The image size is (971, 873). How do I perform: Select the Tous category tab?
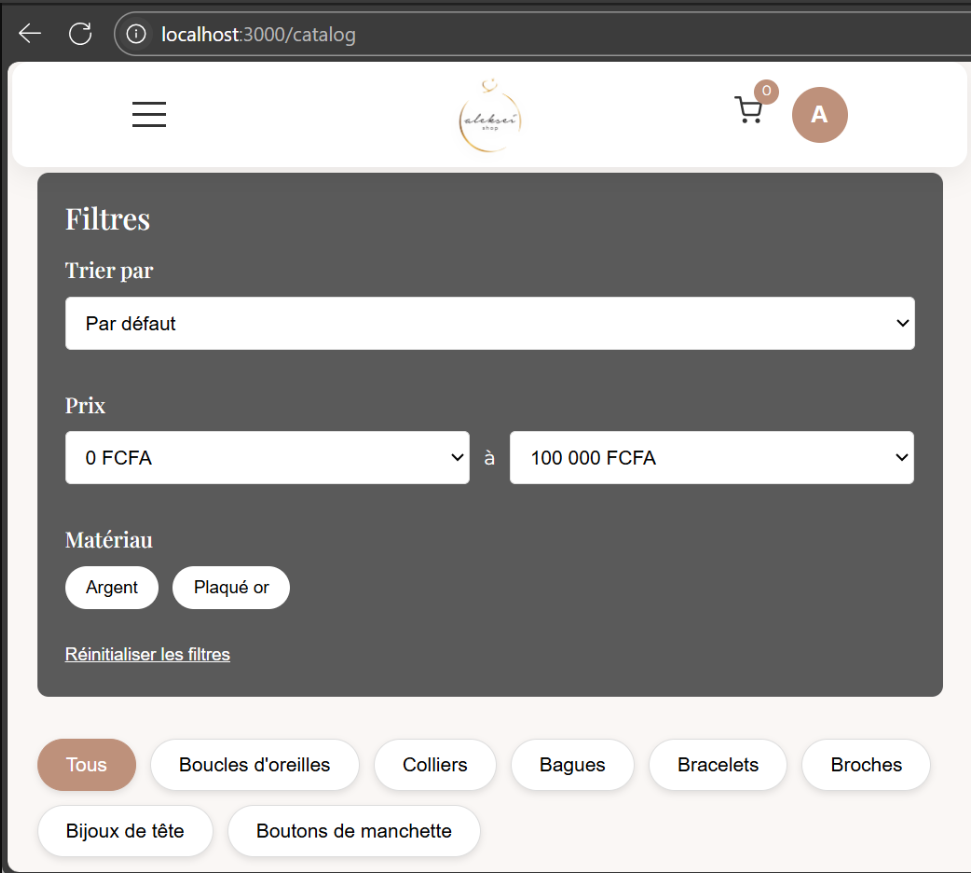(x=86, y=765)
